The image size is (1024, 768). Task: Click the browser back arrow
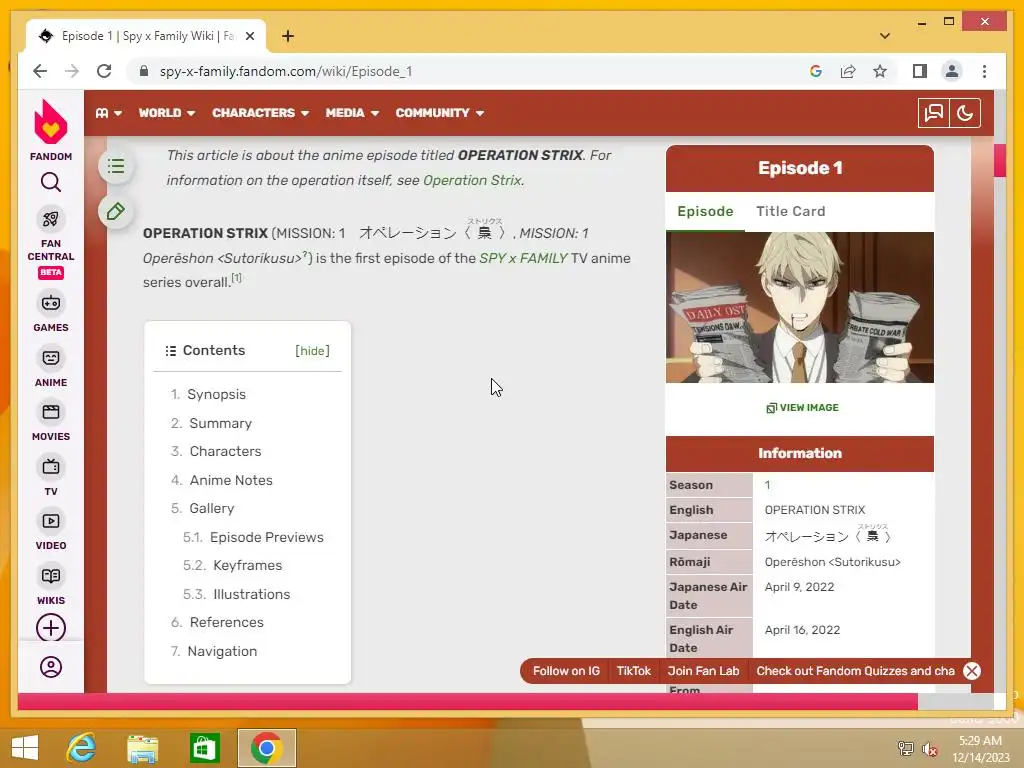(x=40, y=71)
